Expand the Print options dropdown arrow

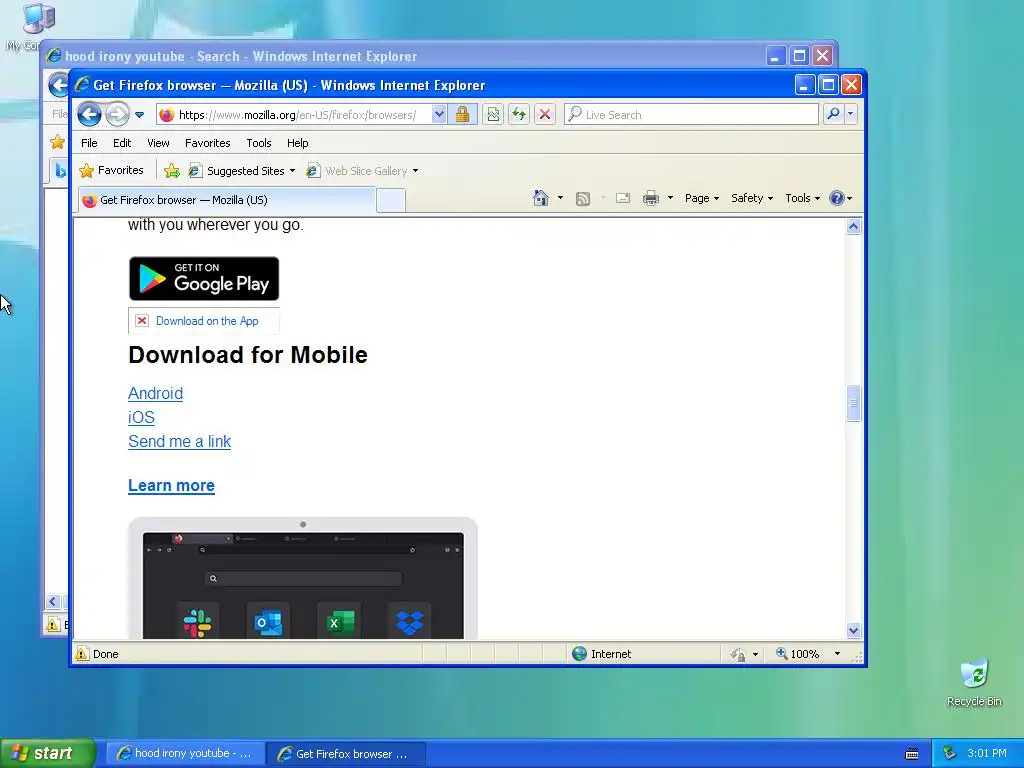tap(670, 198)
